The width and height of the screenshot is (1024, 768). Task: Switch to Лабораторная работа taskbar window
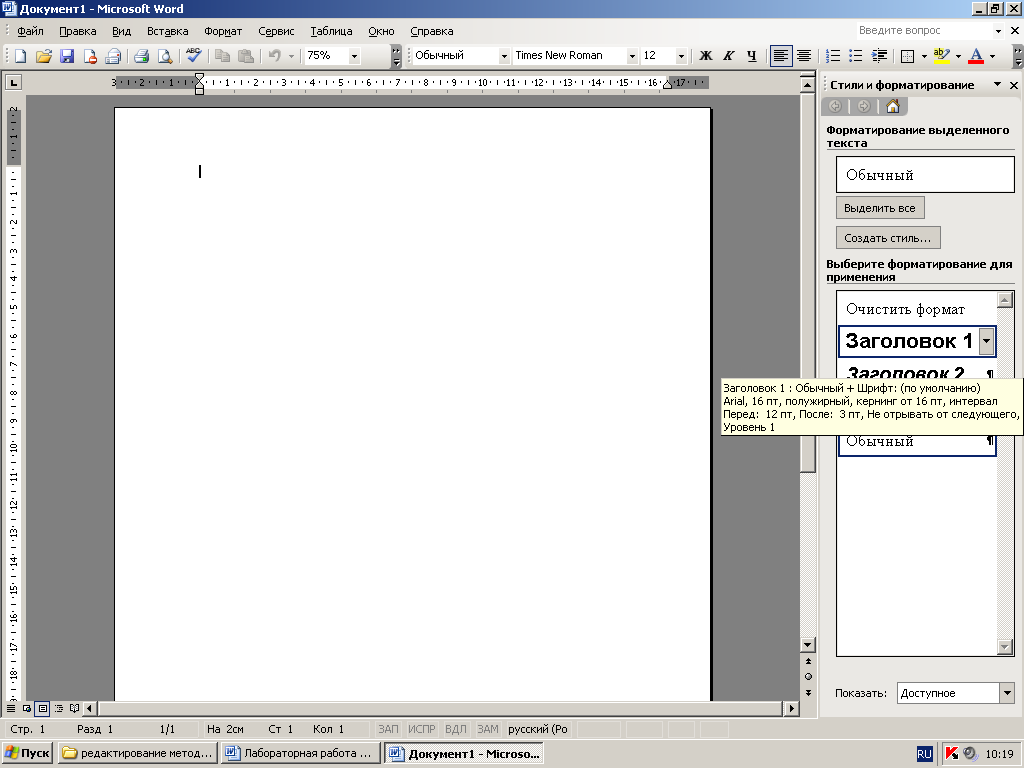pyautogui.click(x=300, y=753)
